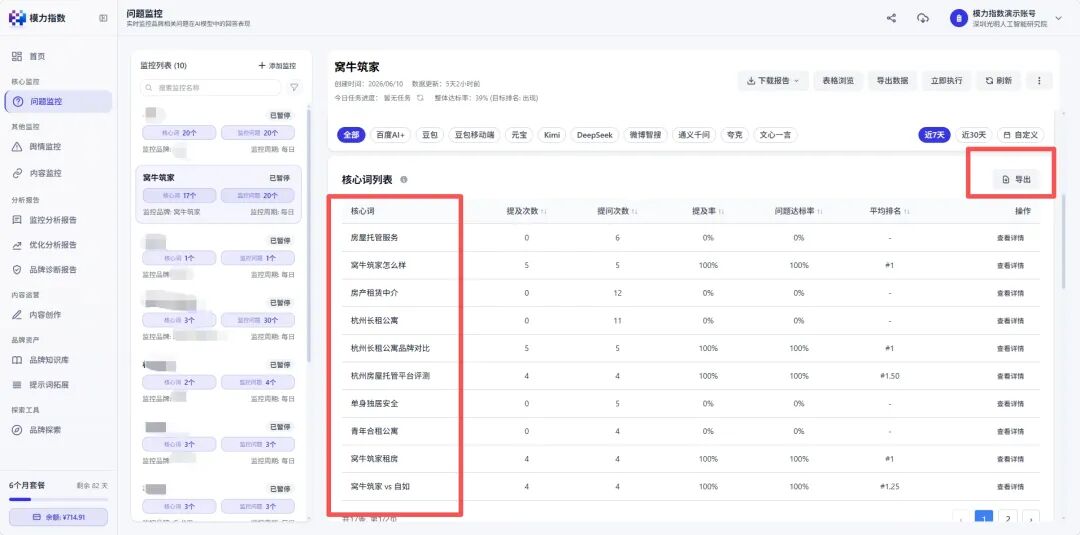The height and width of the screenshot is (535, 1080).
Task: Click the next page arrow
Action: coord(1031,518)
